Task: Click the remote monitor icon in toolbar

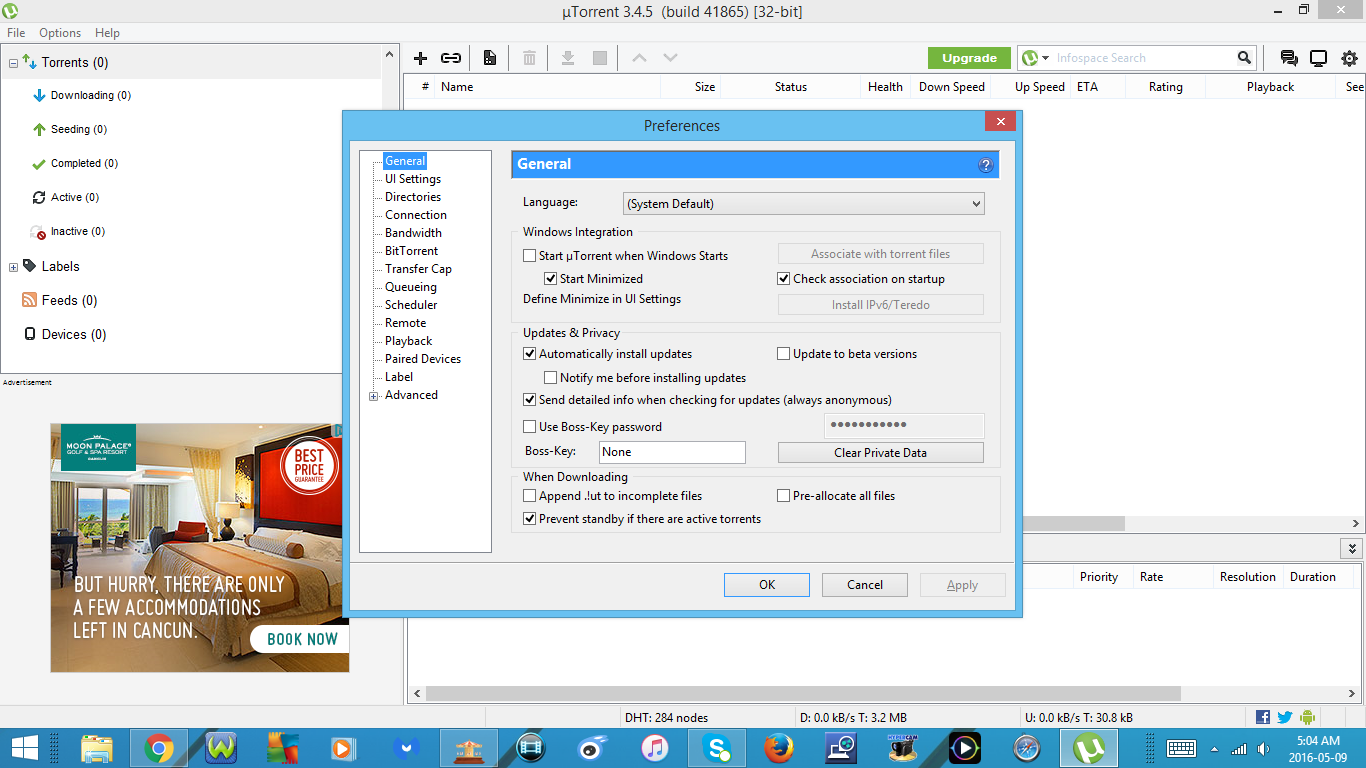Action: pos(1318,58)
